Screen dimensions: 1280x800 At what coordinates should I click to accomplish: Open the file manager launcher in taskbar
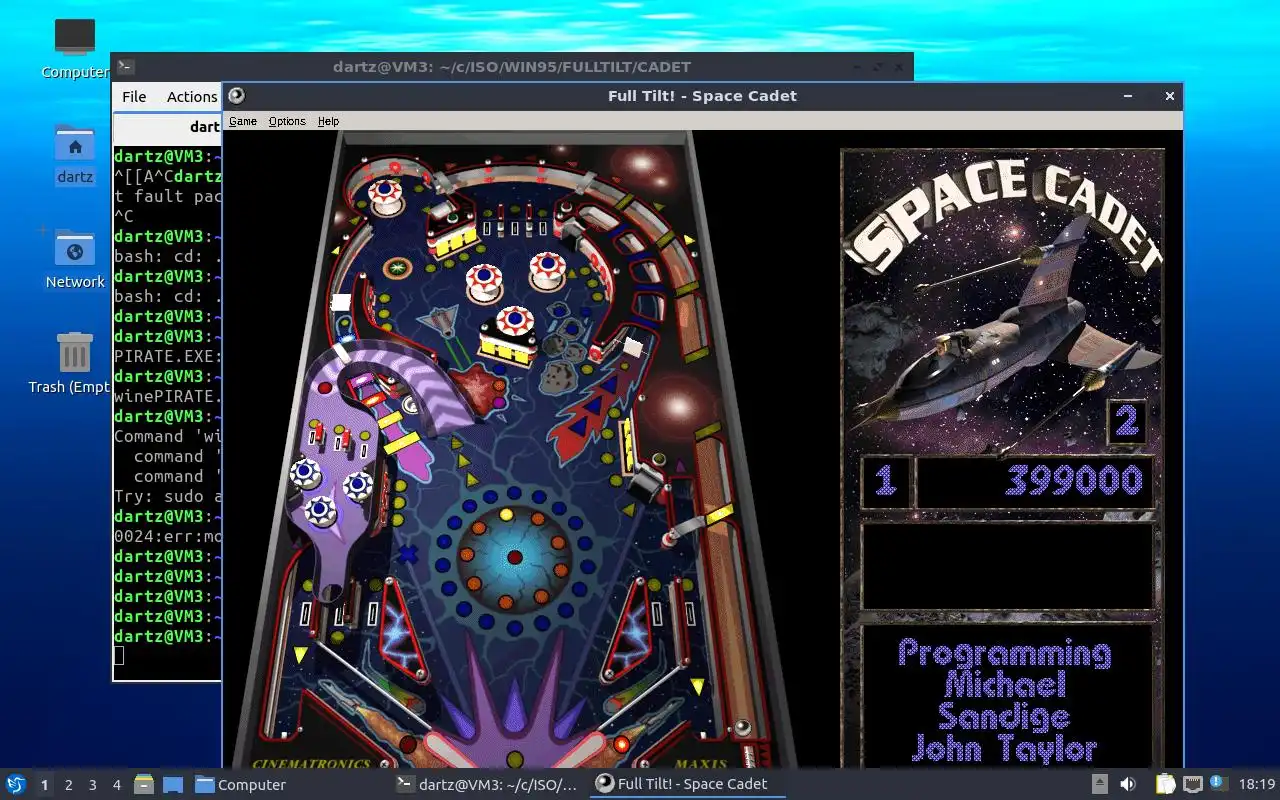[144, 785]
